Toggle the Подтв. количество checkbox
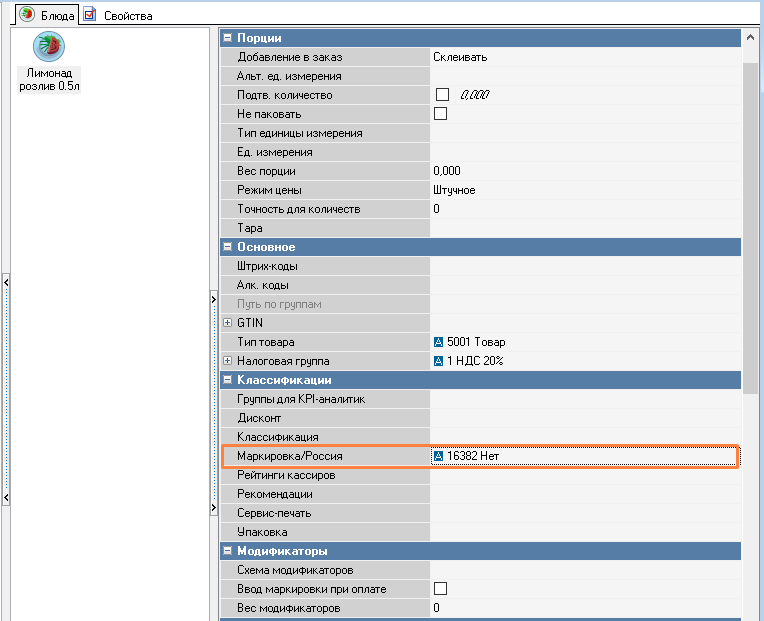Image resolution: width=764 pixels, height=621 pixels. (x=441, y=95)
